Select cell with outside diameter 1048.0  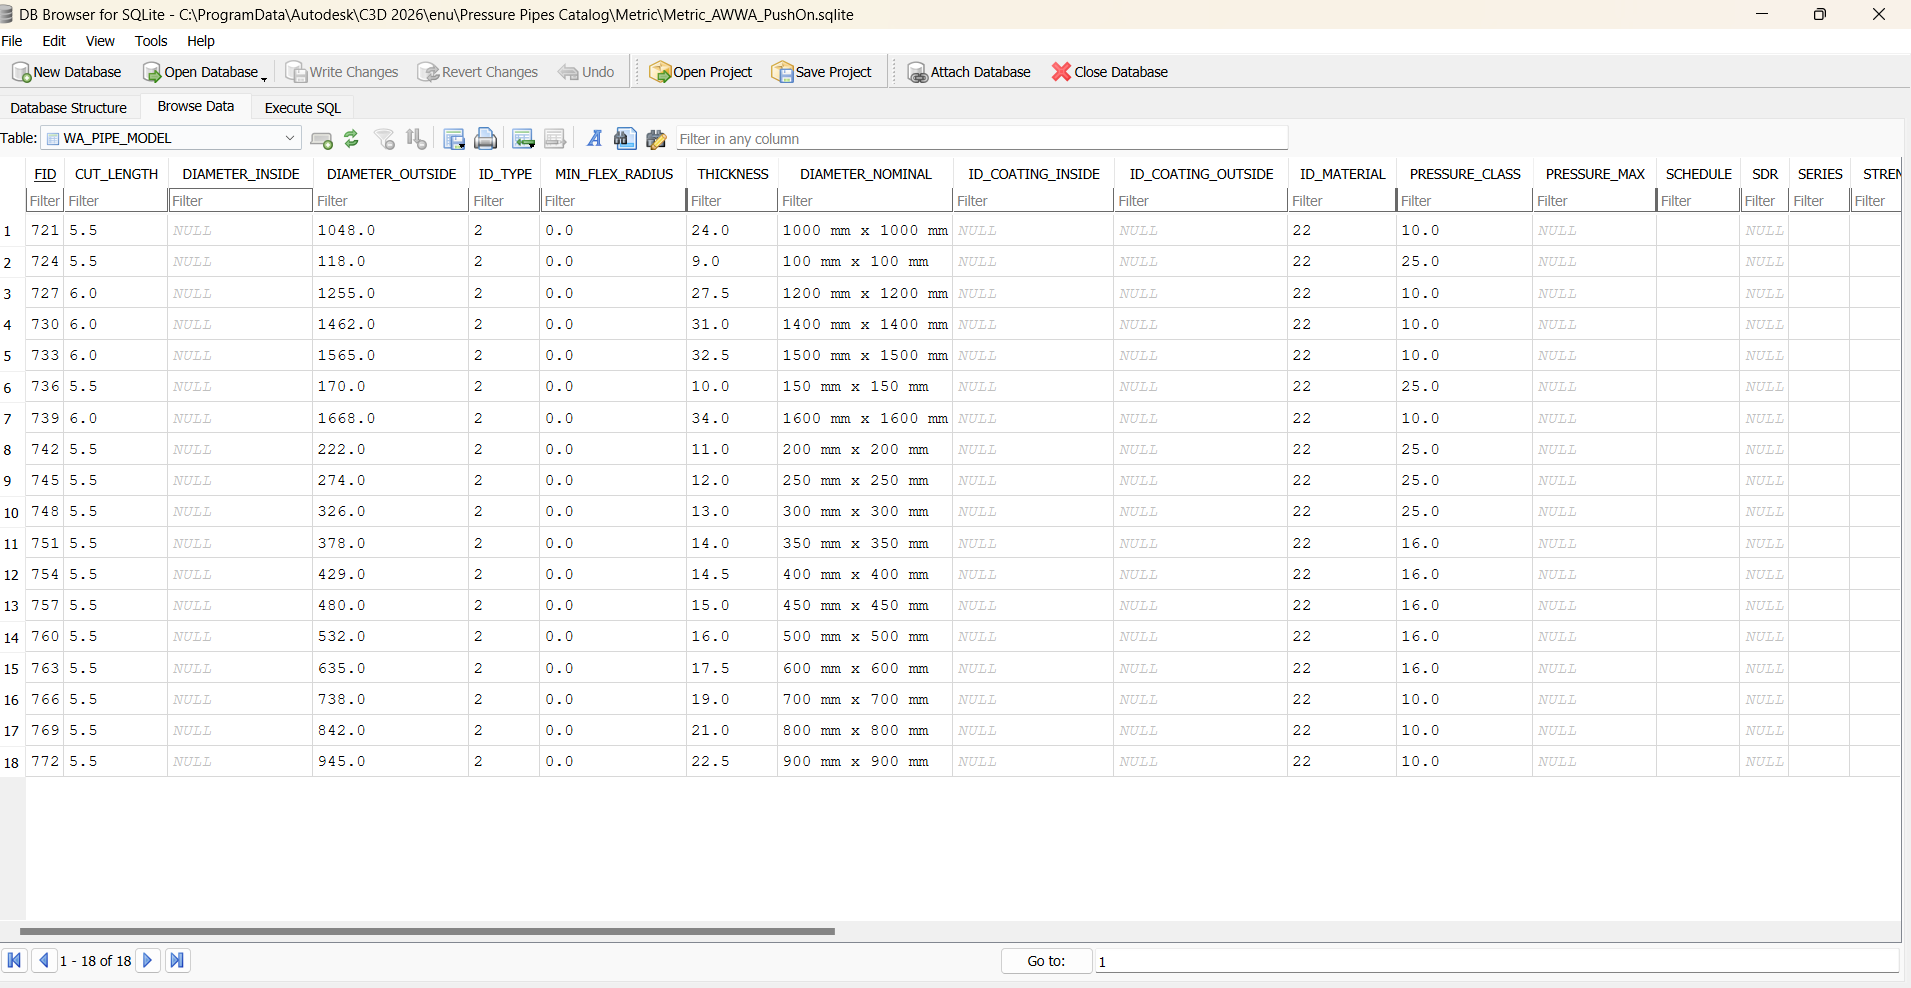coord(391,230)
